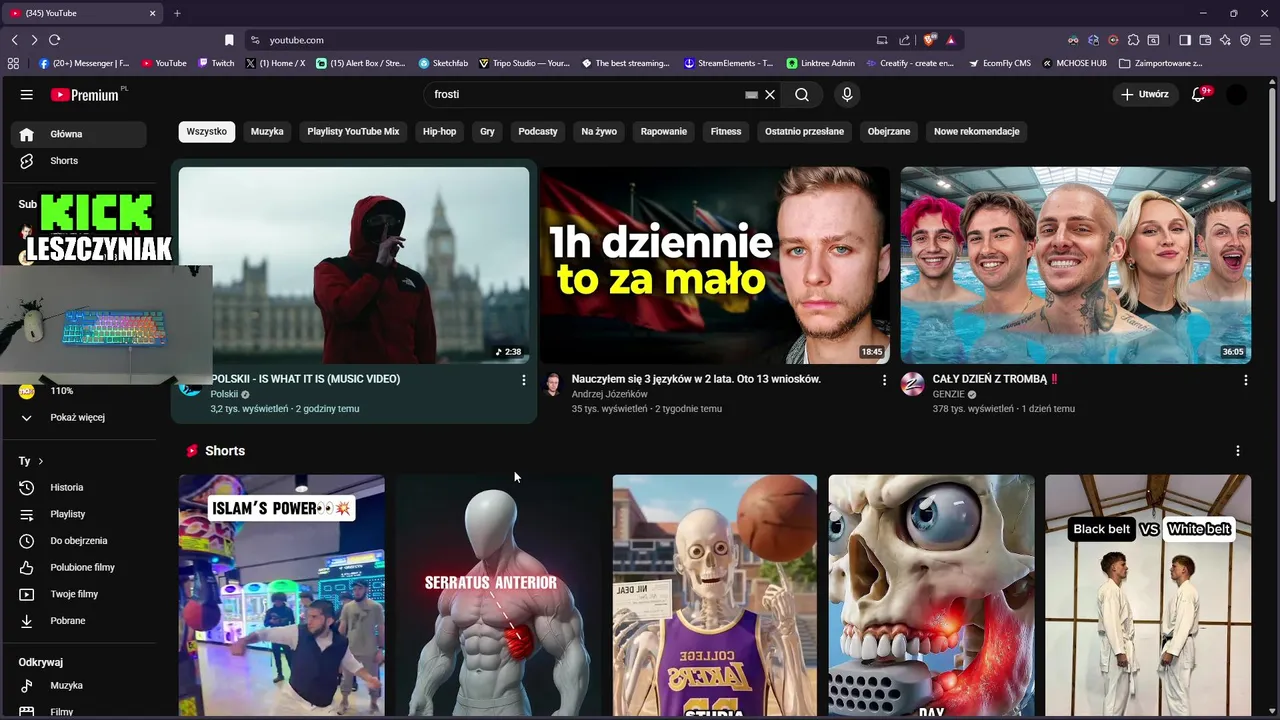Open the Sketchfab bookmark
Screen dimensions: 1280x720
pyautogui.click(x=443, y=63)
